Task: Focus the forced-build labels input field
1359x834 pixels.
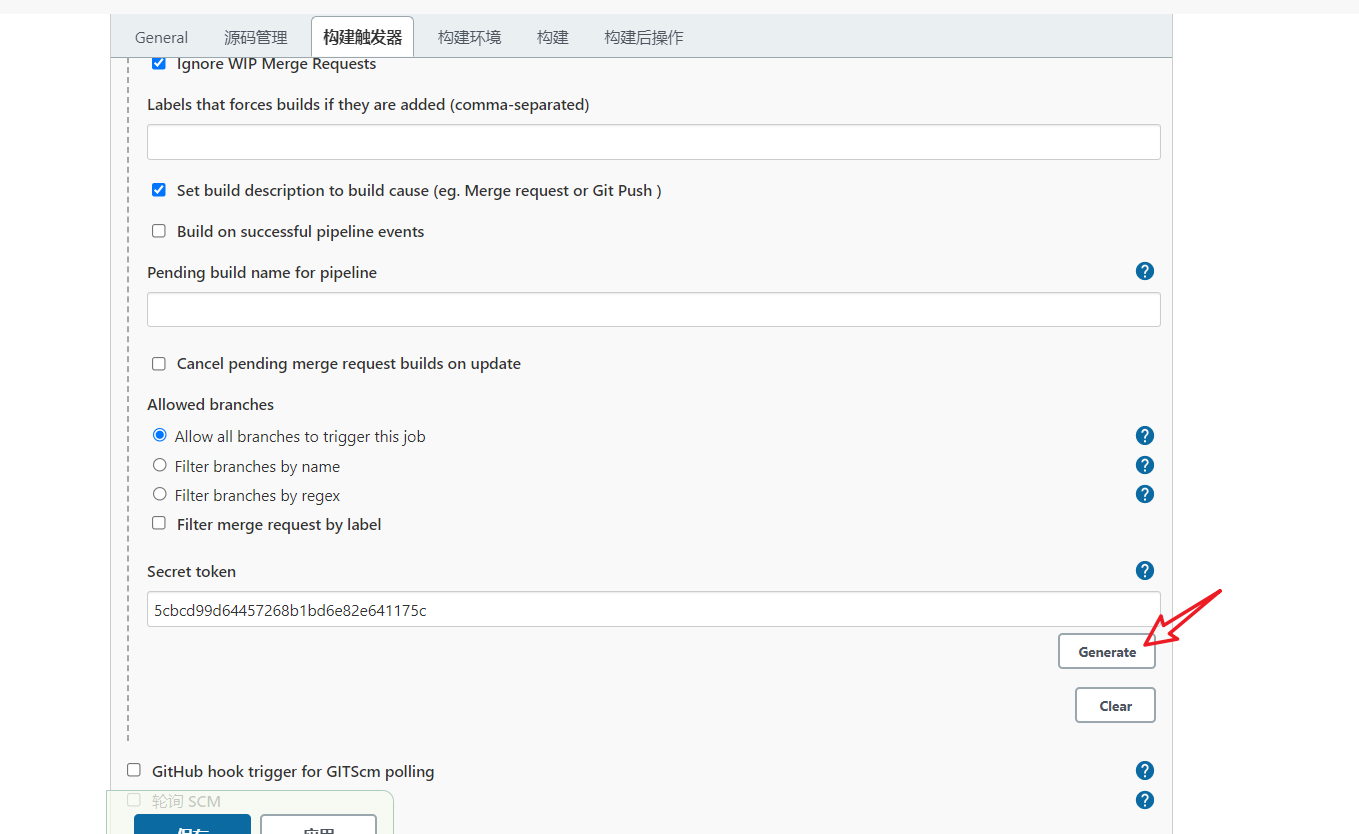Action: tap(654, 142)
